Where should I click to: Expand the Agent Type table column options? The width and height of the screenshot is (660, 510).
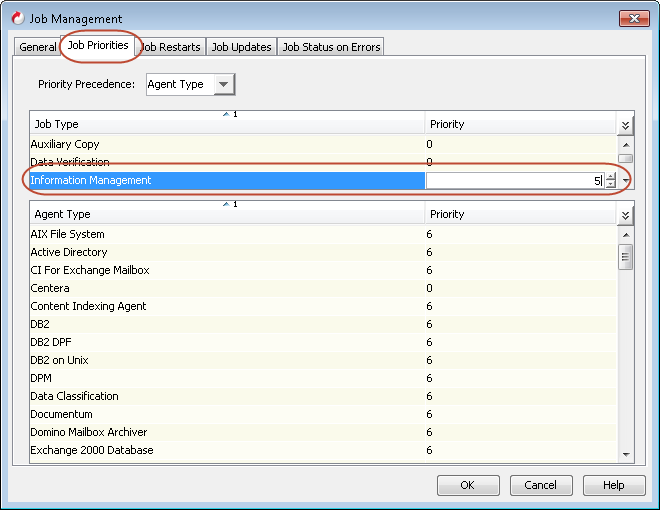pyautogui.click(x=626, y=215)
